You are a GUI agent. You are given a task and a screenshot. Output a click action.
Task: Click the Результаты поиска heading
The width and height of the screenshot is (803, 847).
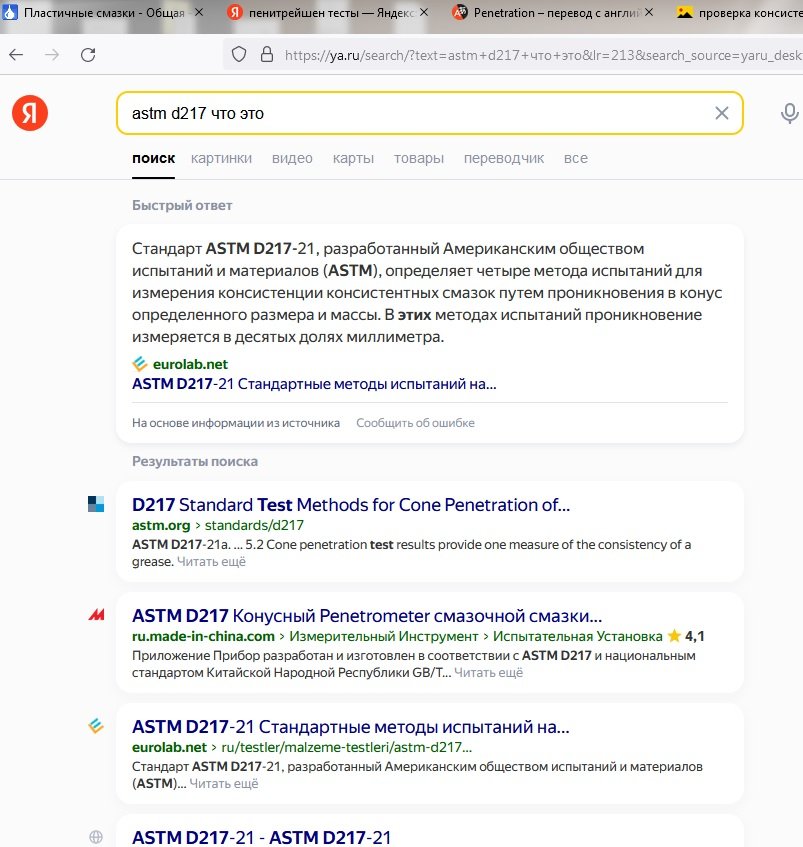[195, 461]
